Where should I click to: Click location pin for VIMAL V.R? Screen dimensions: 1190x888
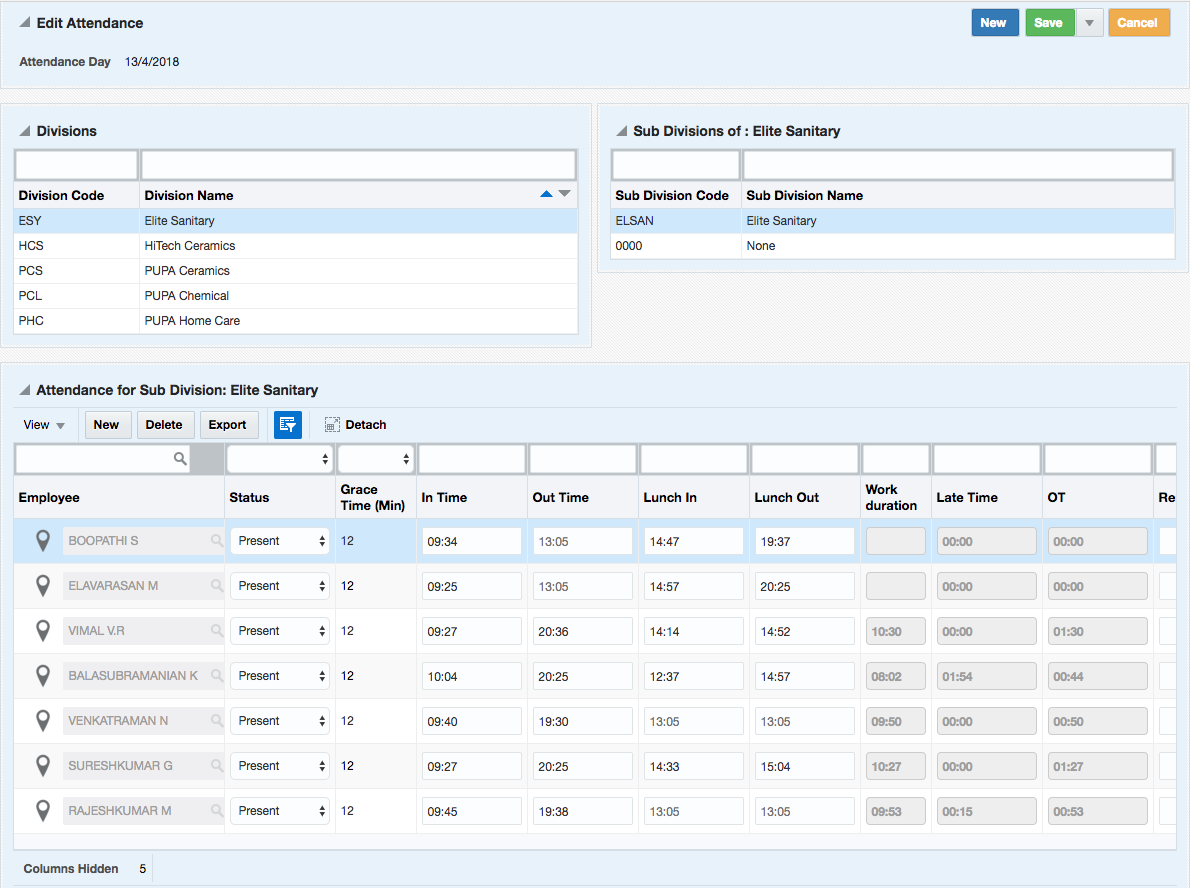(43, 631)
